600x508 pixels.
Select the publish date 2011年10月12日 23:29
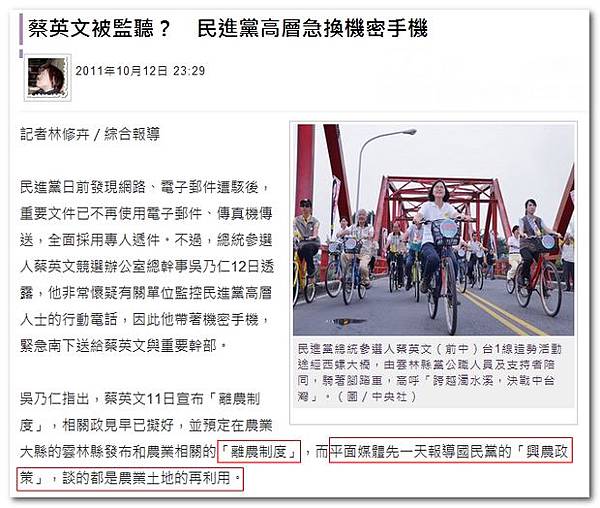coord(140,71)
